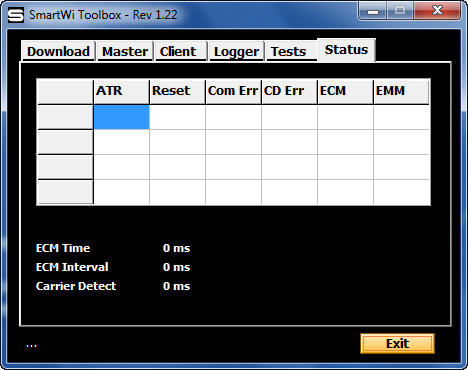Open the Tests tab
This screenshot has width=468, height=370.
coord(291,51)
